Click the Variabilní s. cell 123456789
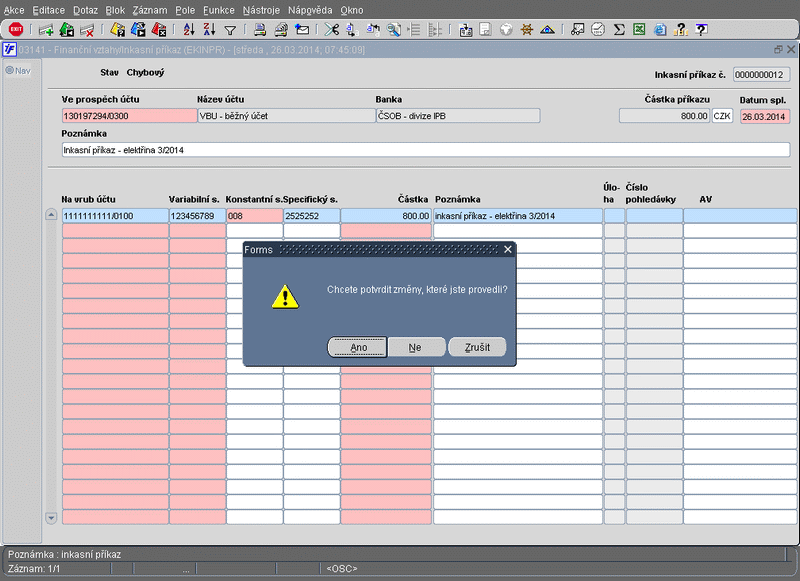800x581 pixels. pos(197,216)
